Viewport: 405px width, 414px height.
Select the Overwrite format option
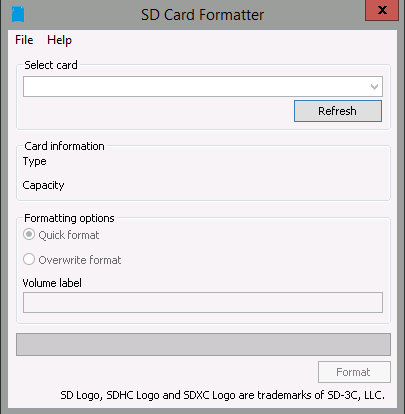[72, 260]
